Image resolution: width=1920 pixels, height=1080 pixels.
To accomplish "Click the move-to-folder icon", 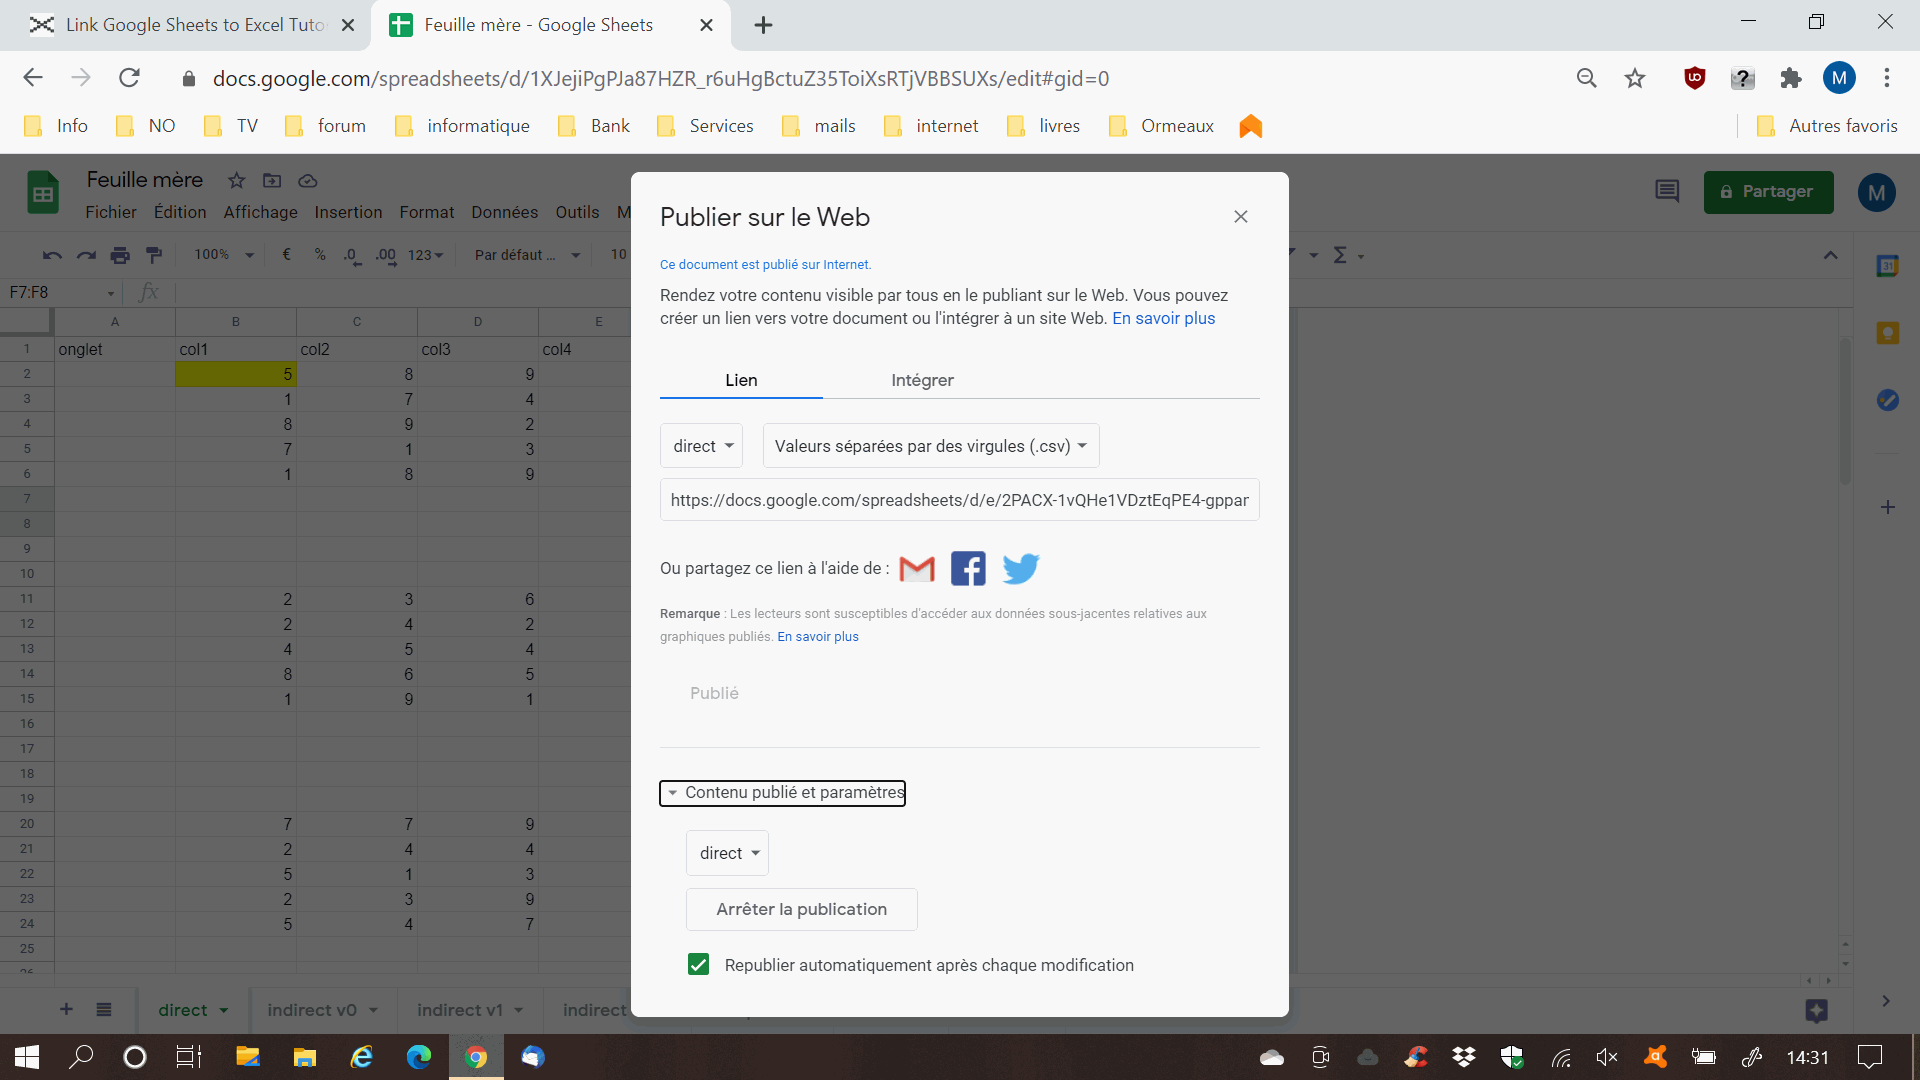I will pyautogui.click(x=272, y=180).
